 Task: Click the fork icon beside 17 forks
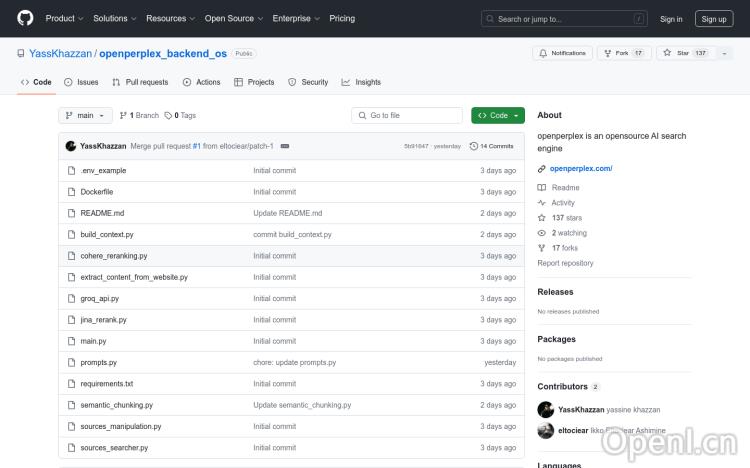pos(541,248)
